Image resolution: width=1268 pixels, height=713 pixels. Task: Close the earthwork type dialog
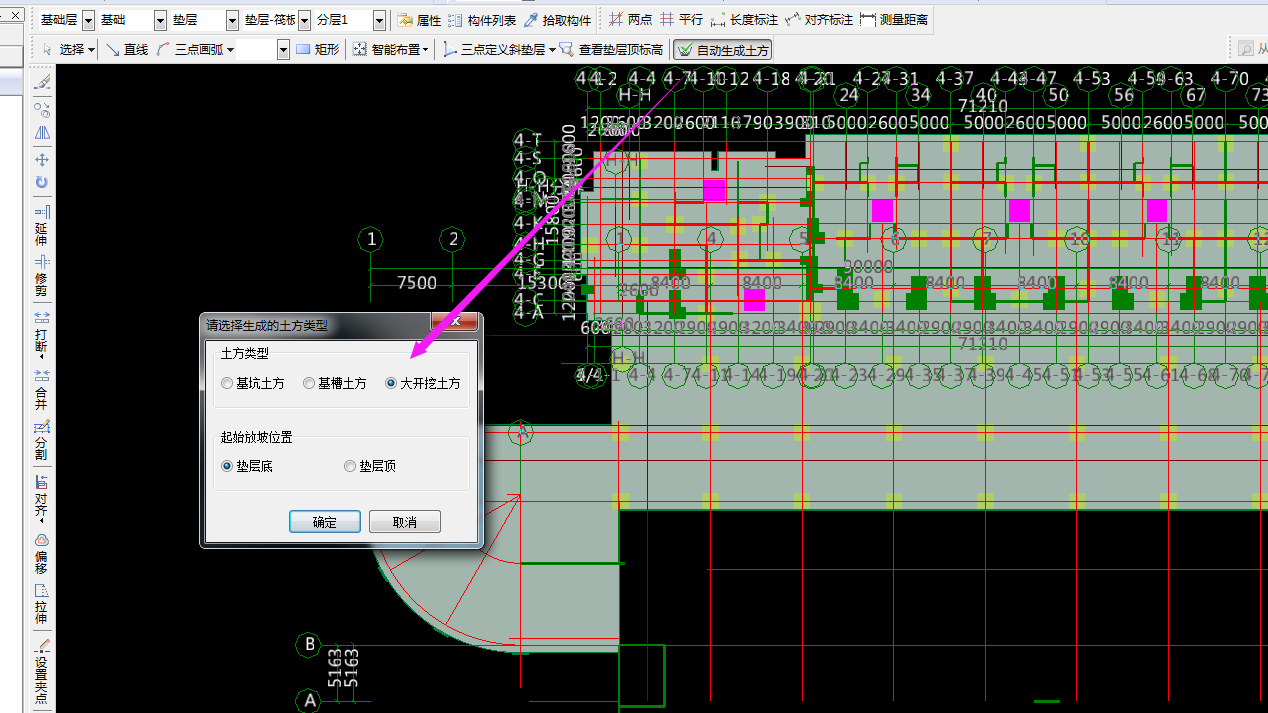pos(456,322)
